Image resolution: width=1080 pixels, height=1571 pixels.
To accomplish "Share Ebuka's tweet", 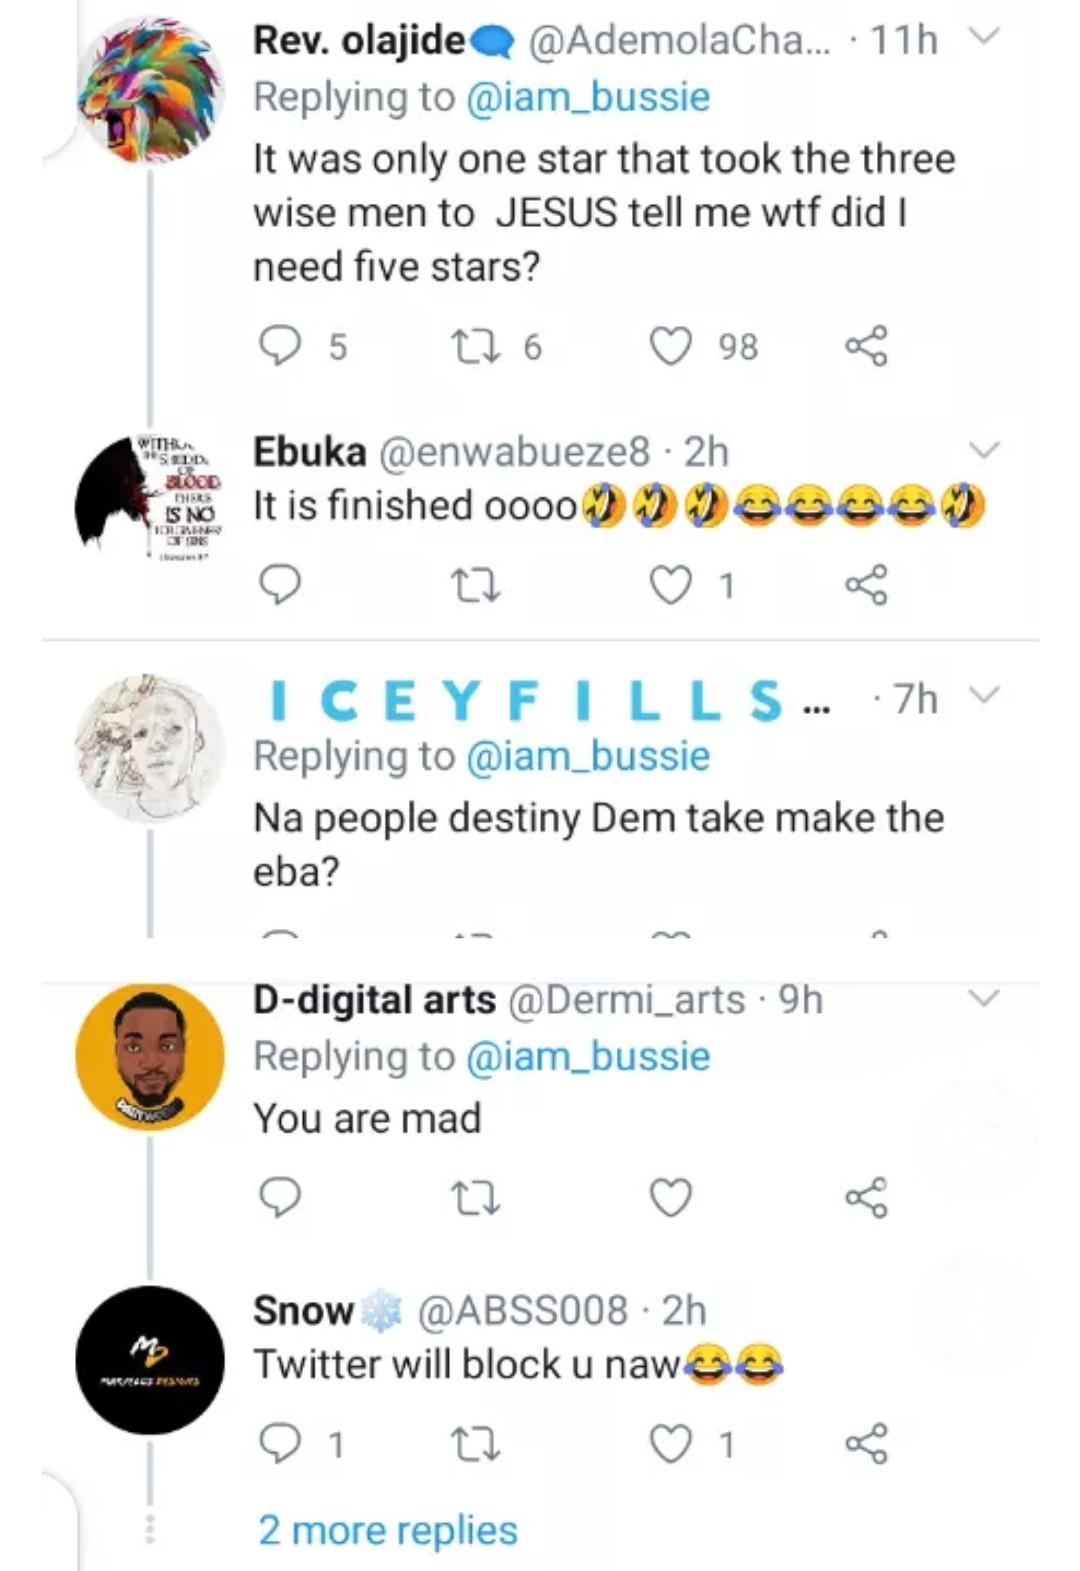I will click(x=866, y=585).
